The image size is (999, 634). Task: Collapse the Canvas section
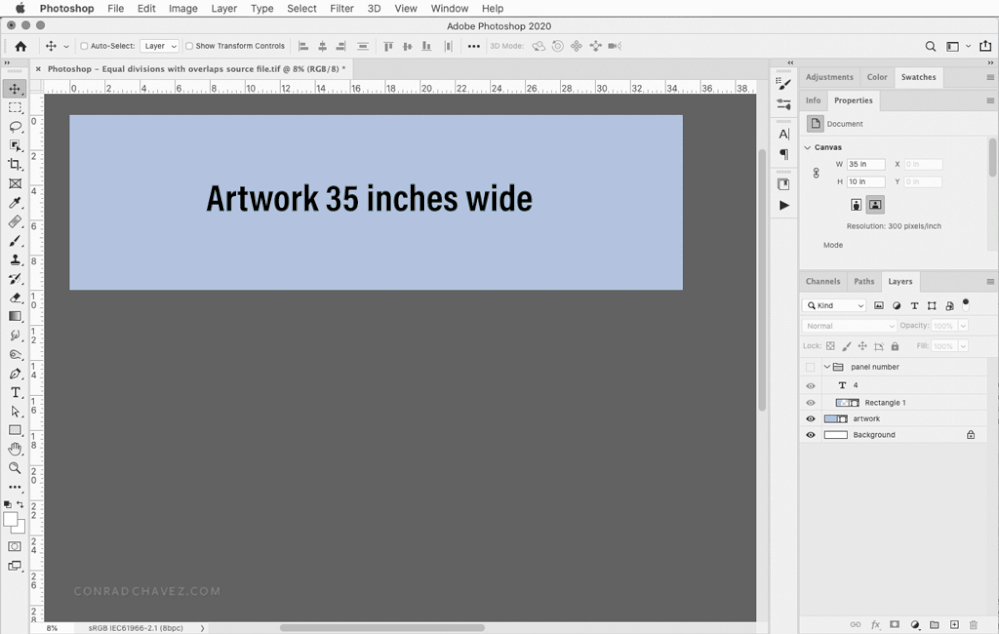coord(808,147)
